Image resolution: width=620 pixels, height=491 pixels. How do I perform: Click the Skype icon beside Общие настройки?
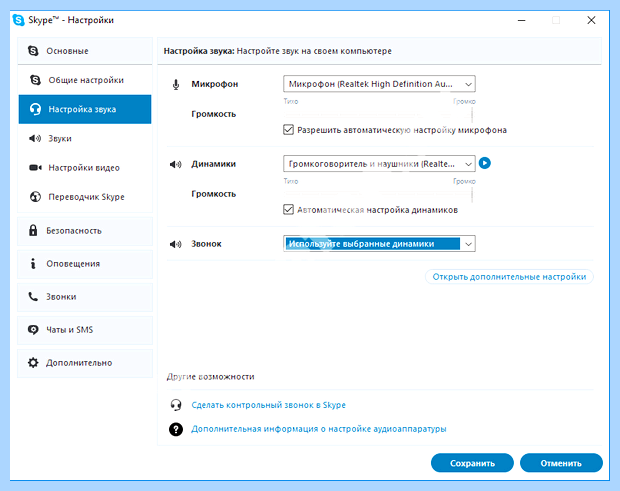coord(36,80)
